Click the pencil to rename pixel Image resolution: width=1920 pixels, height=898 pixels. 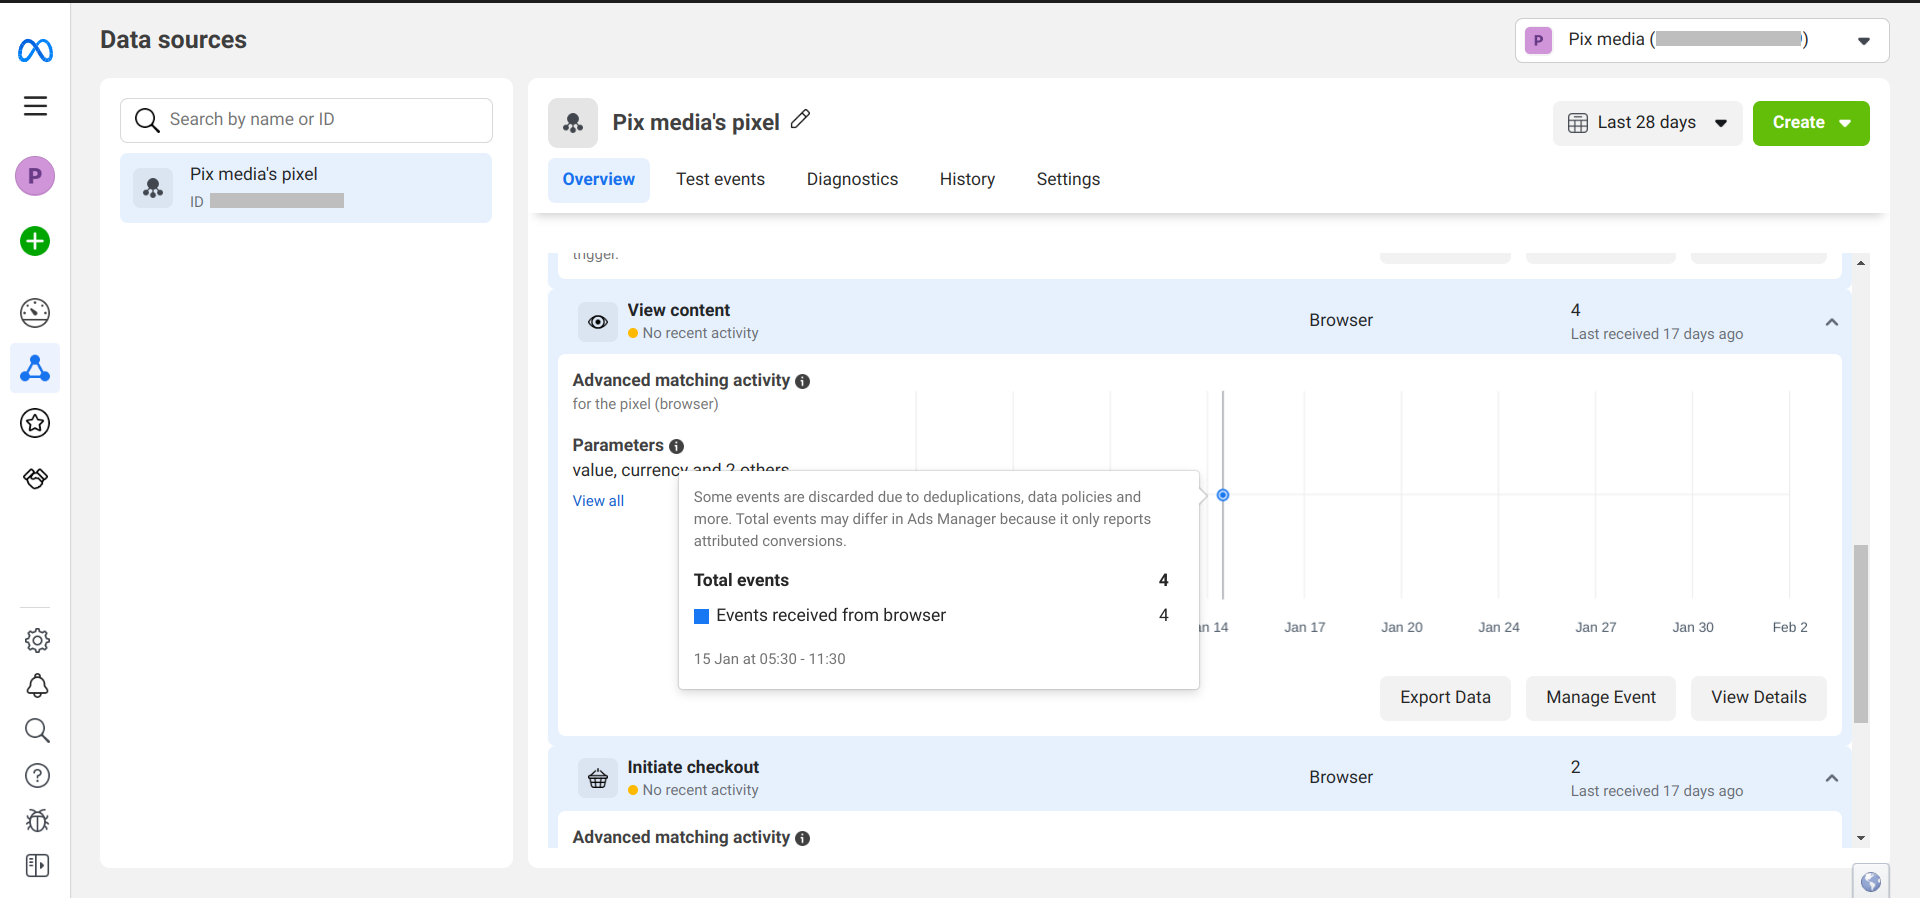point(800,120)
